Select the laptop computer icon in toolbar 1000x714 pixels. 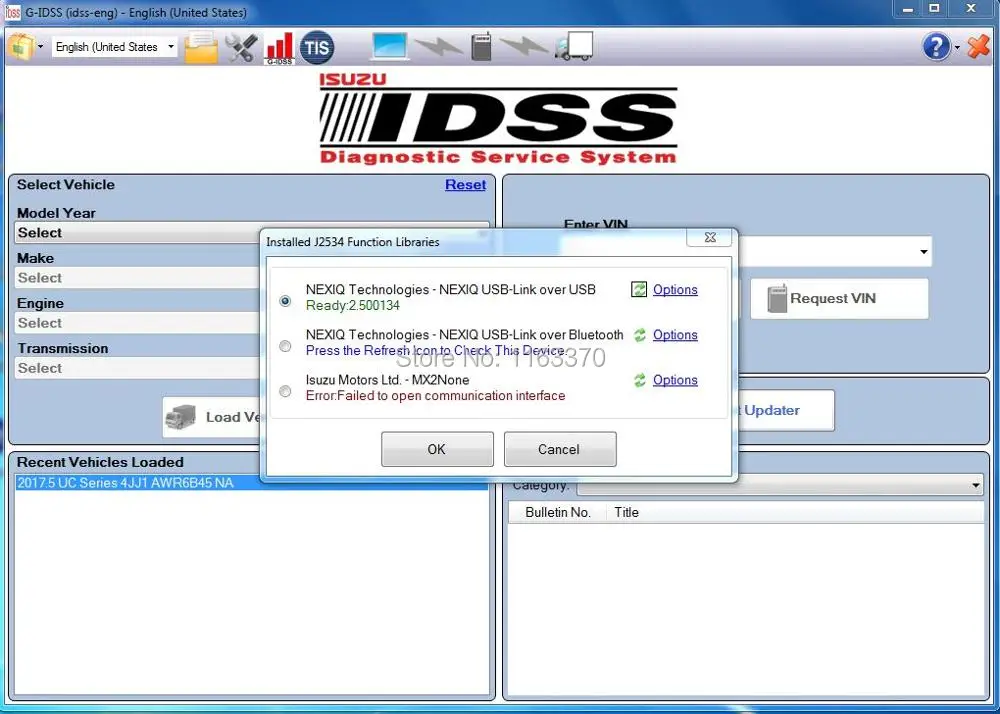tap(390, 47)
